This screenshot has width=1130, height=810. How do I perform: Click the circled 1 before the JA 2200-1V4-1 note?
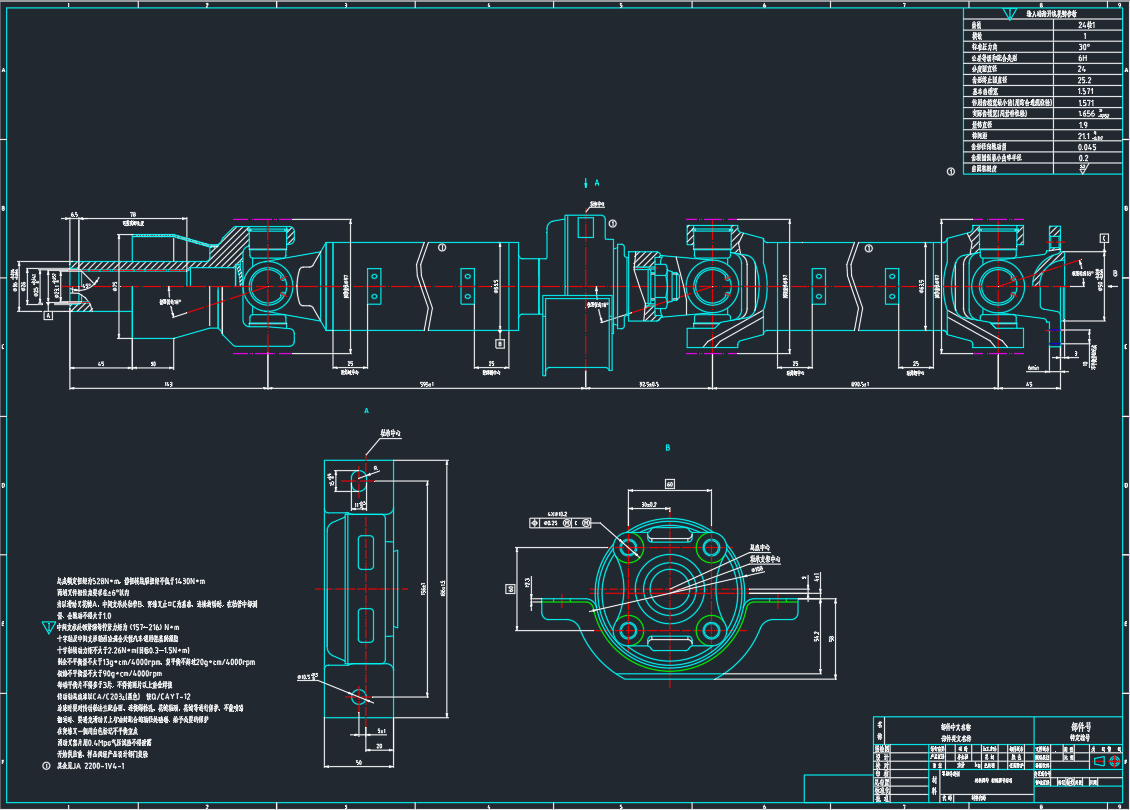47,766
